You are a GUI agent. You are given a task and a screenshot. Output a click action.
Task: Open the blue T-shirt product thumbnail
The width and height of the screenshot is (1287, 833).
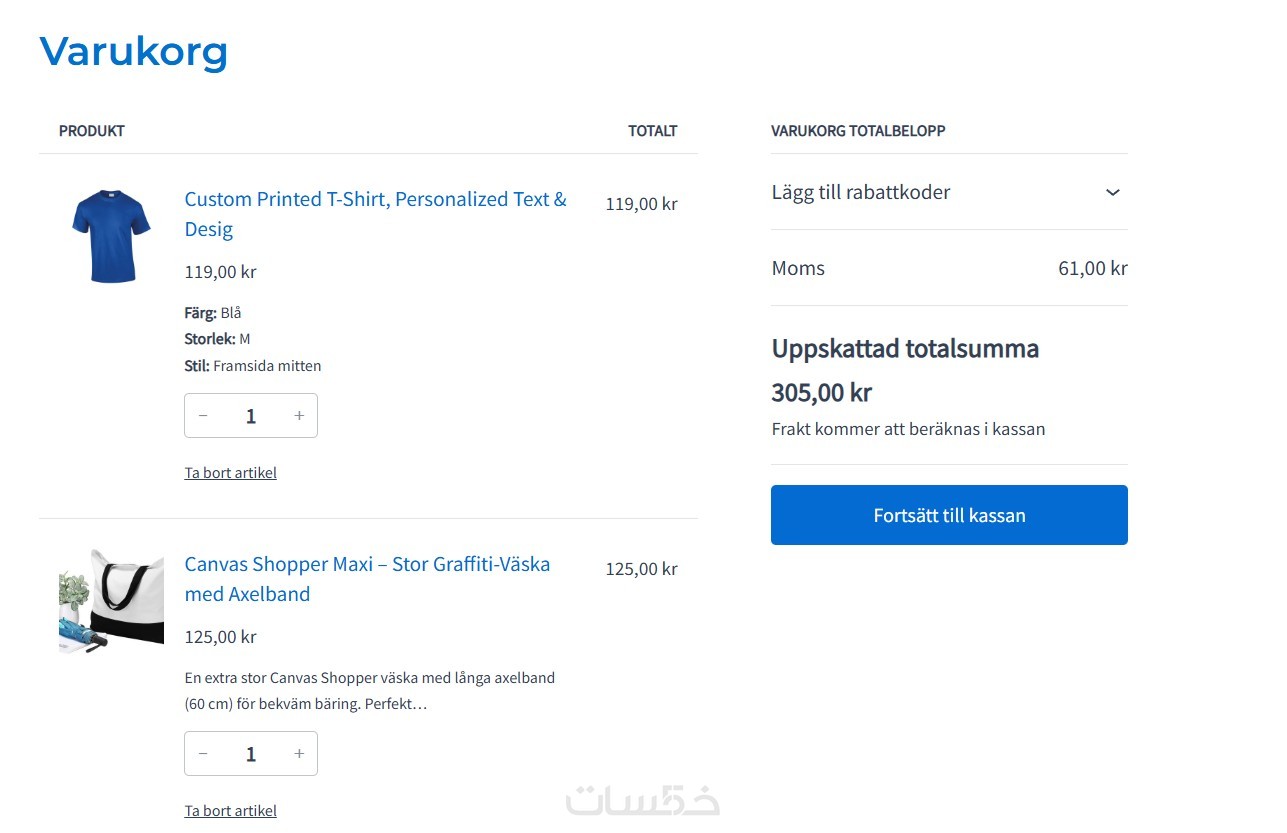click(111, 236)
